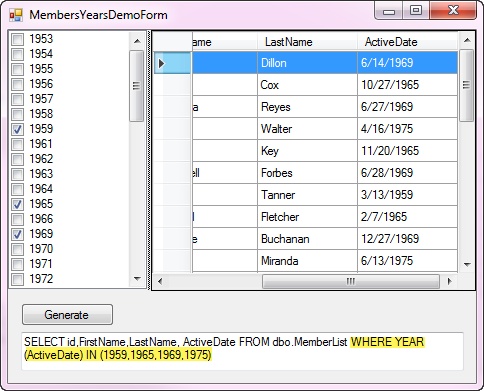
Task: Click the 6/13/1975 date cell
Action: tap(407, 261)
